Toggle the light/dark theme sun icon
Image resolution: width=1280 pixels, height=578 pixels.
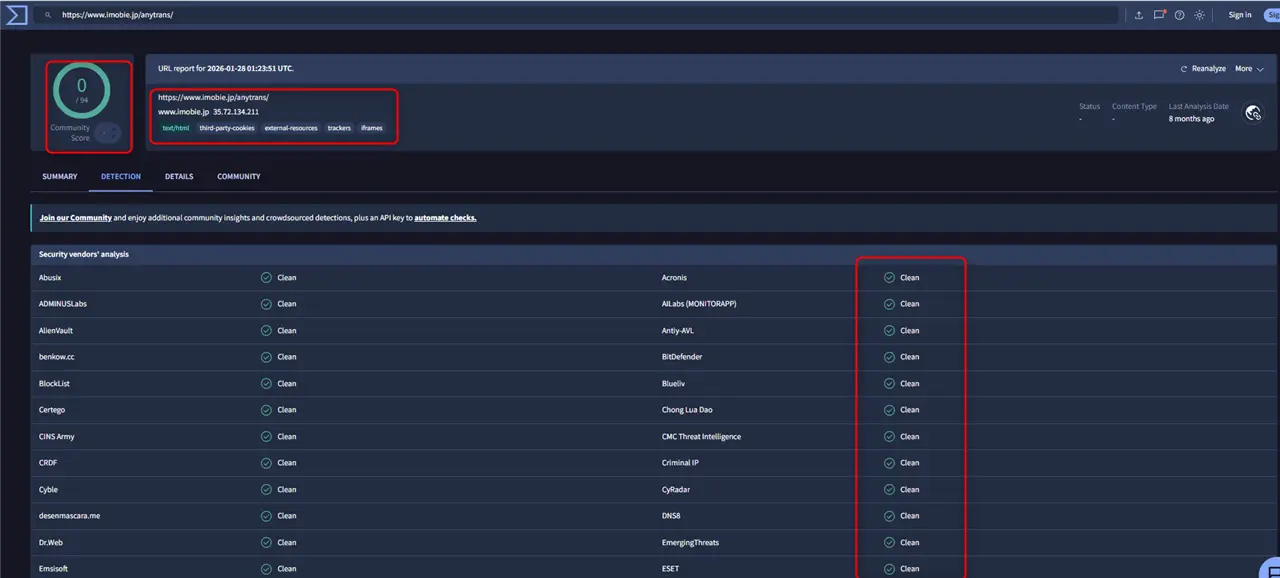pos(1200,15)
